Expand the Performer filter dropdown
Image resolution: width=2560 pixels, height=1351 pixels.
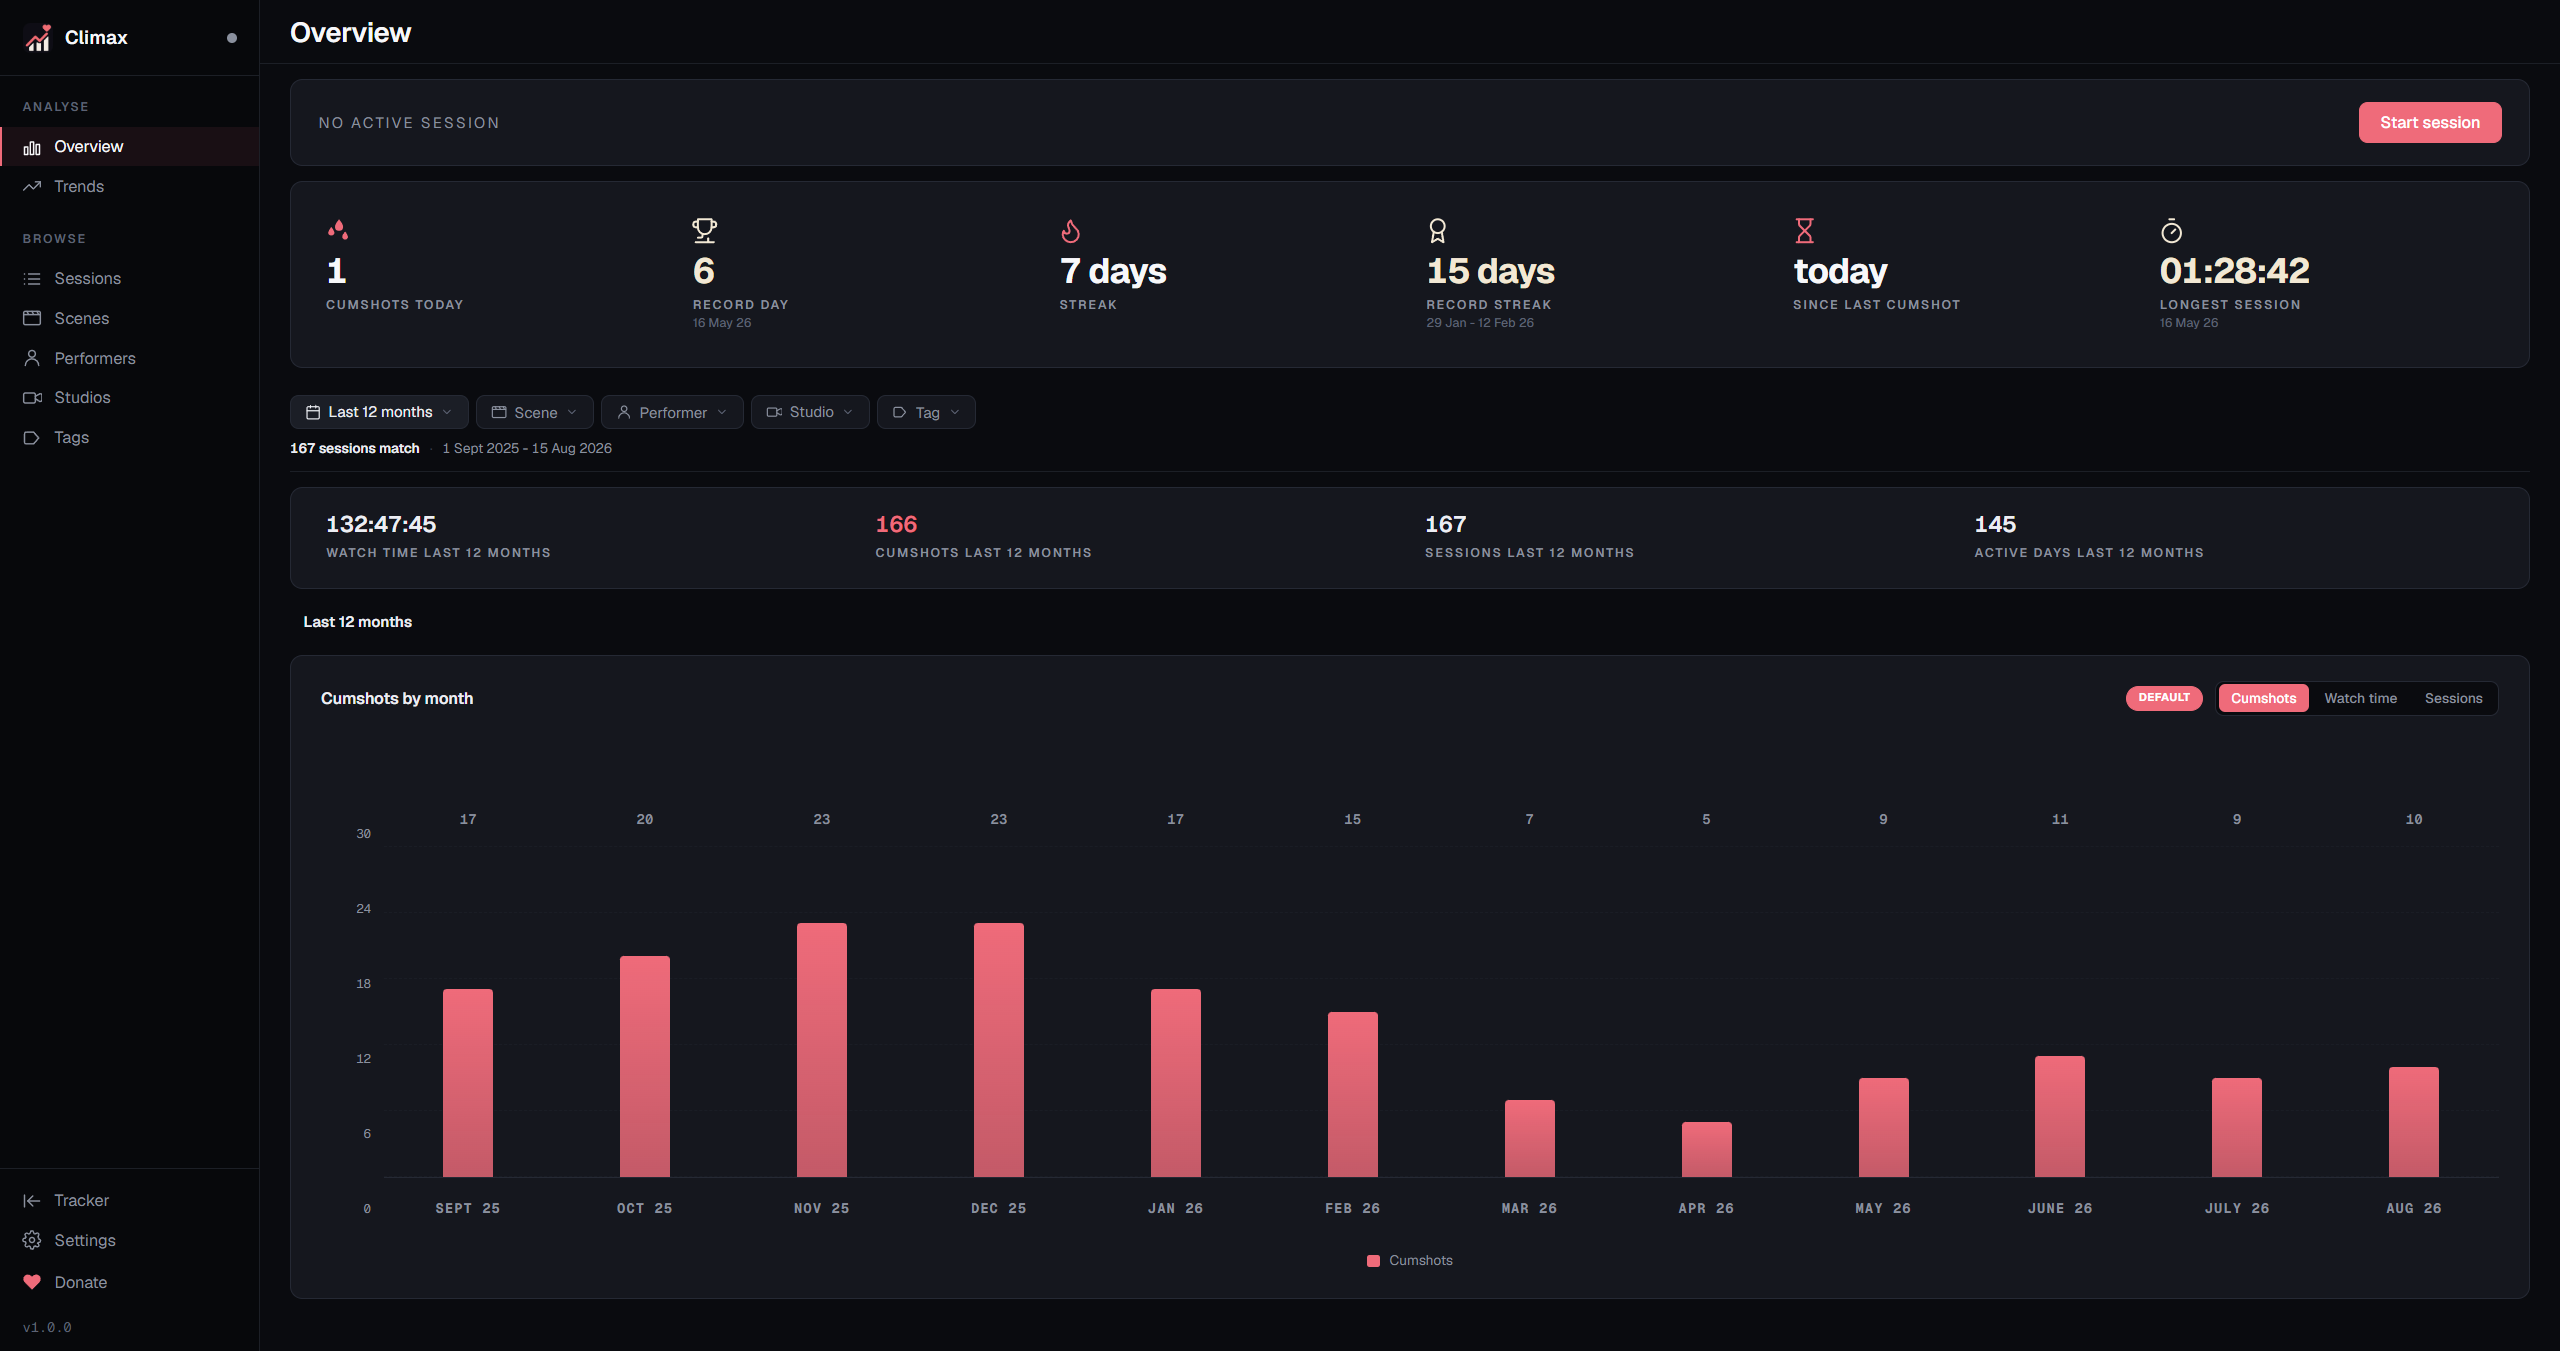point(672,412)
